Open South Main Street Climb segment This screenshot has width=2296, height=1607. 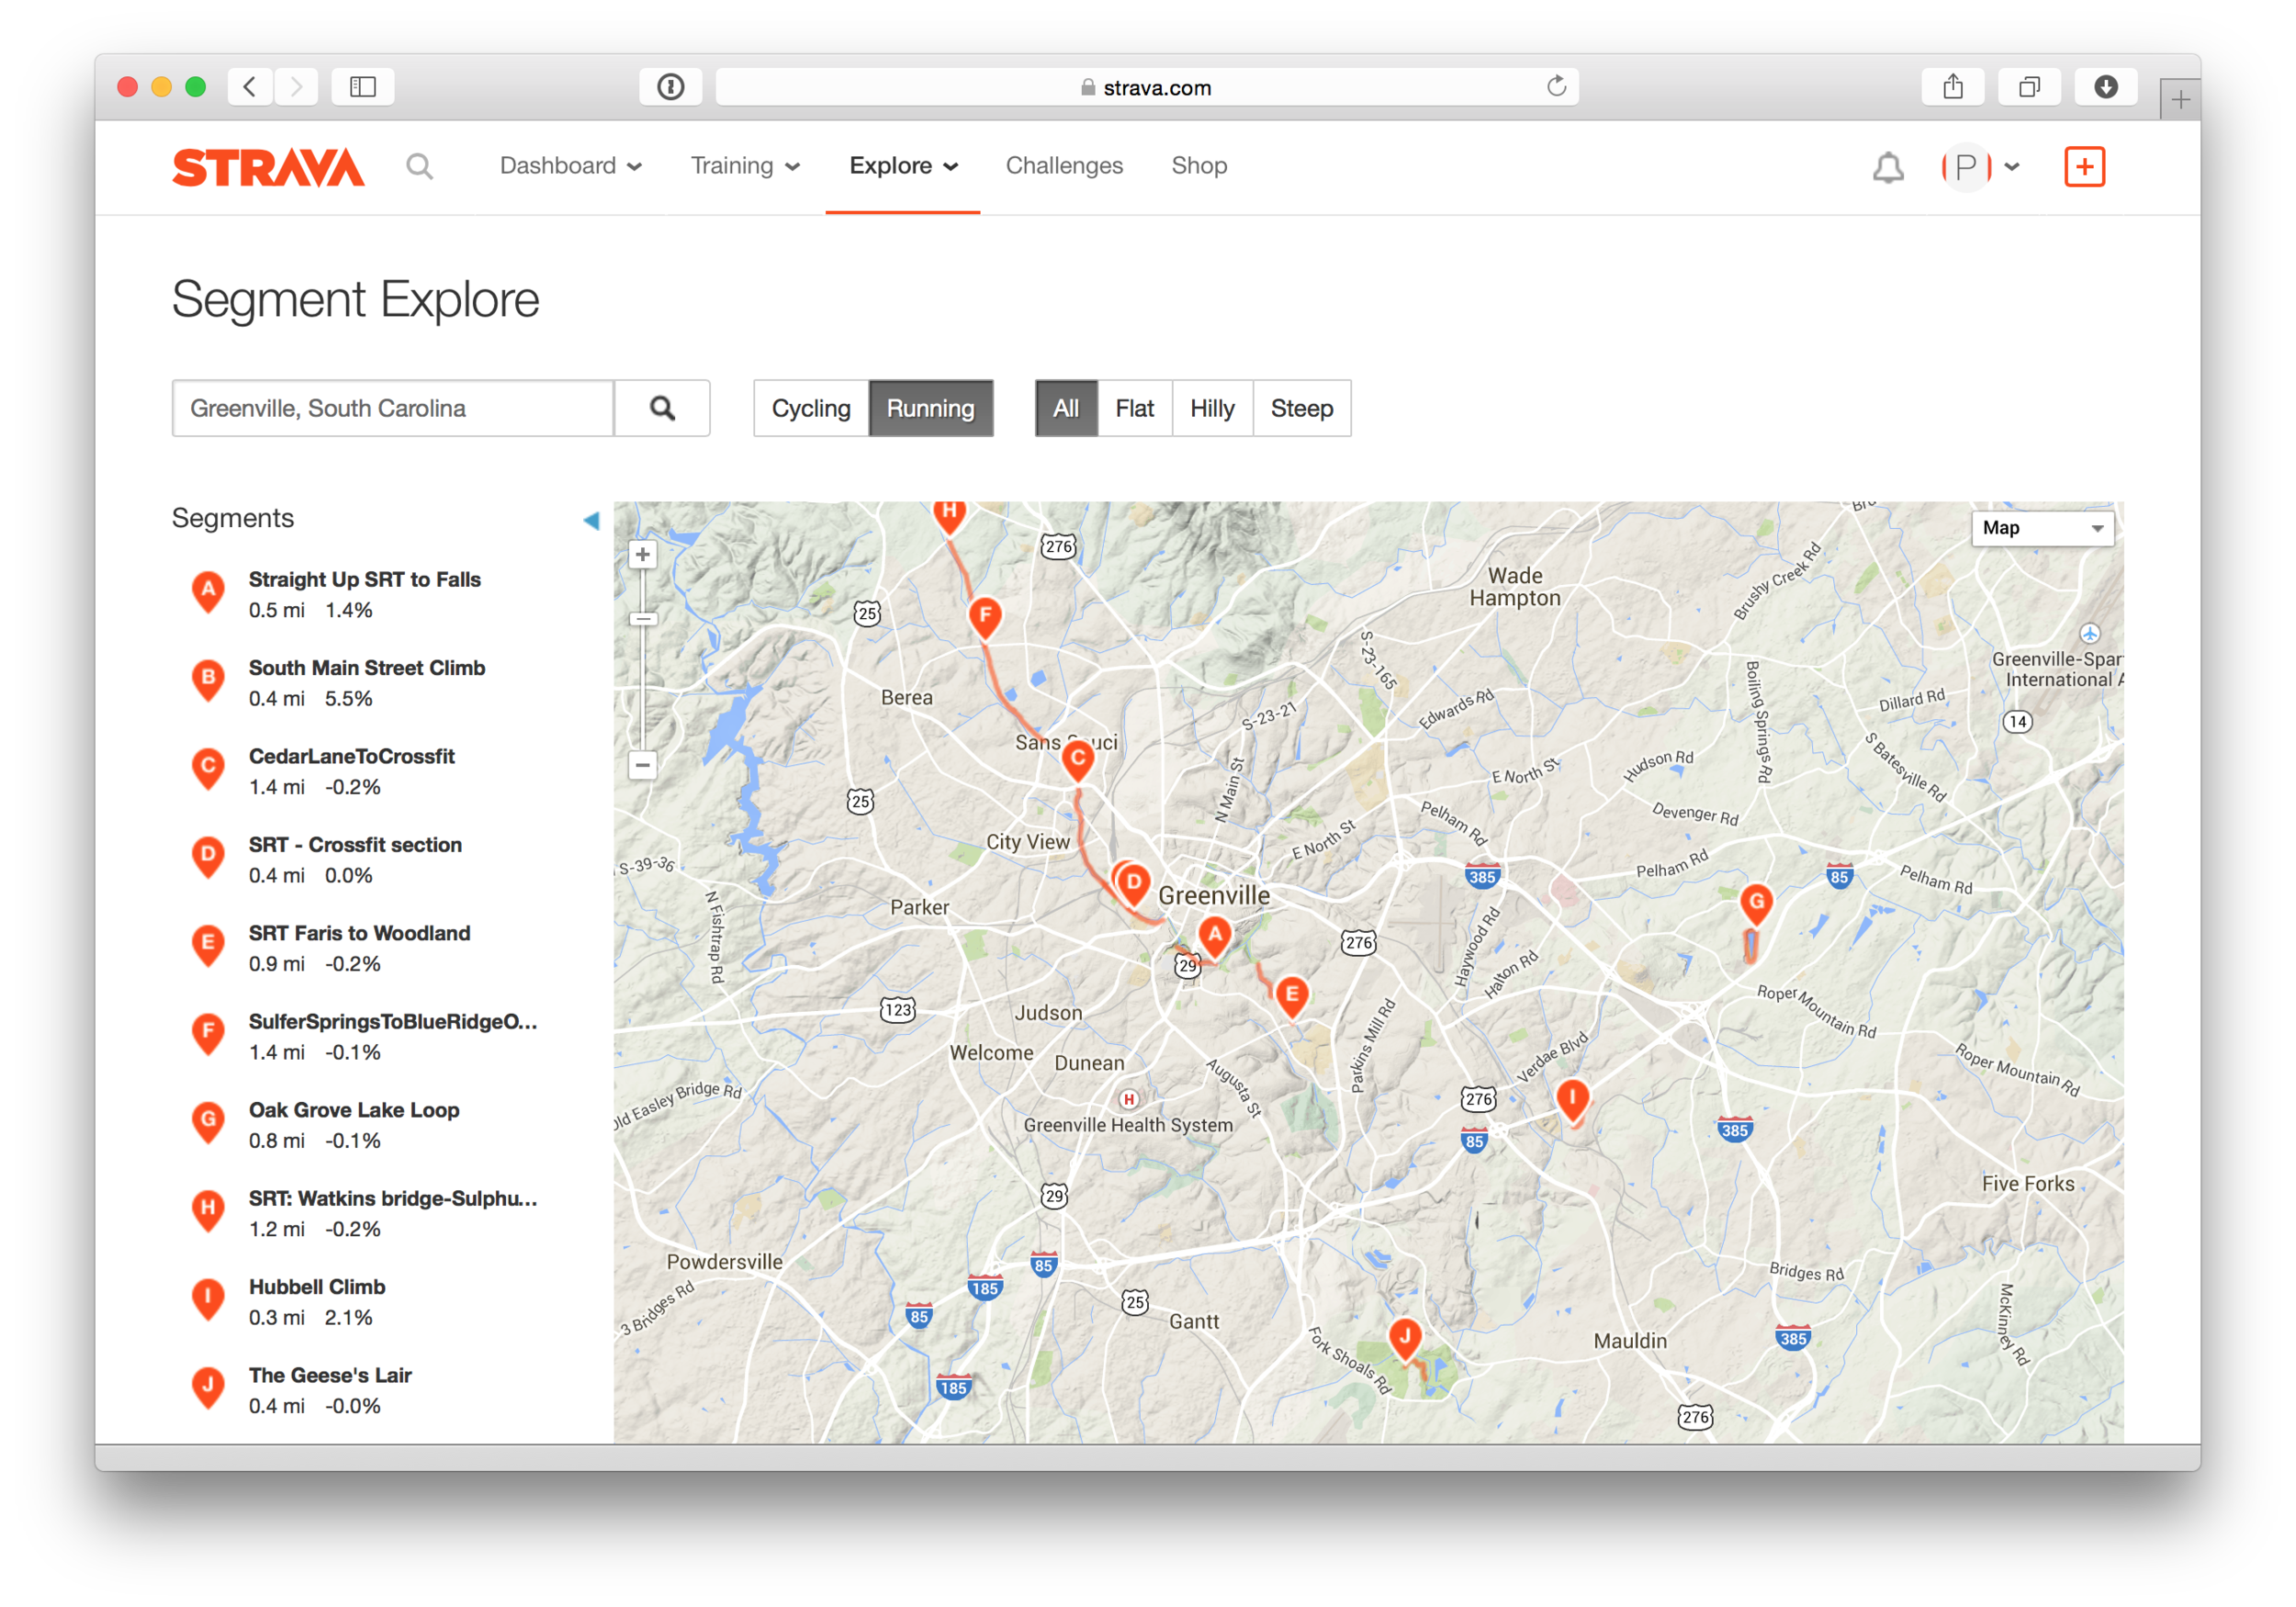pyautogui.click(x=367, y=668)
